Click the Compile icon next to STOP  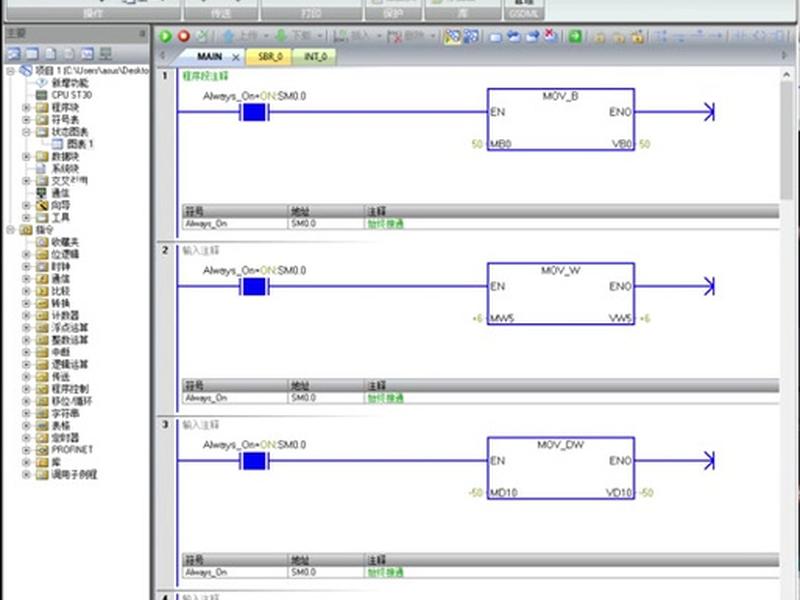point(202,36)
